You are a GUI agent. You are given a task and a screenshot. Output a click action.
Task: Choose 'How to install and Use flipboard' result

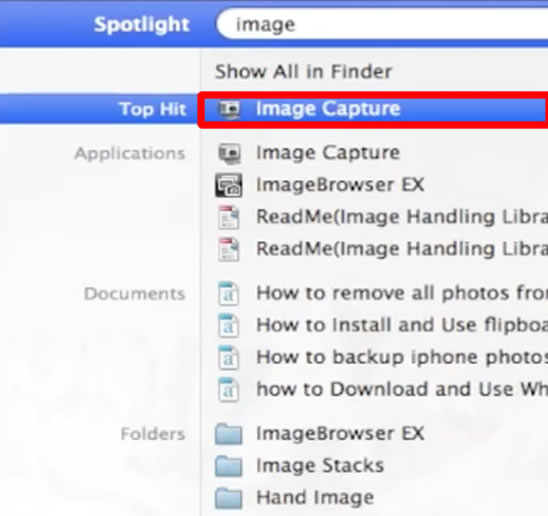click(x=402, y=325)
